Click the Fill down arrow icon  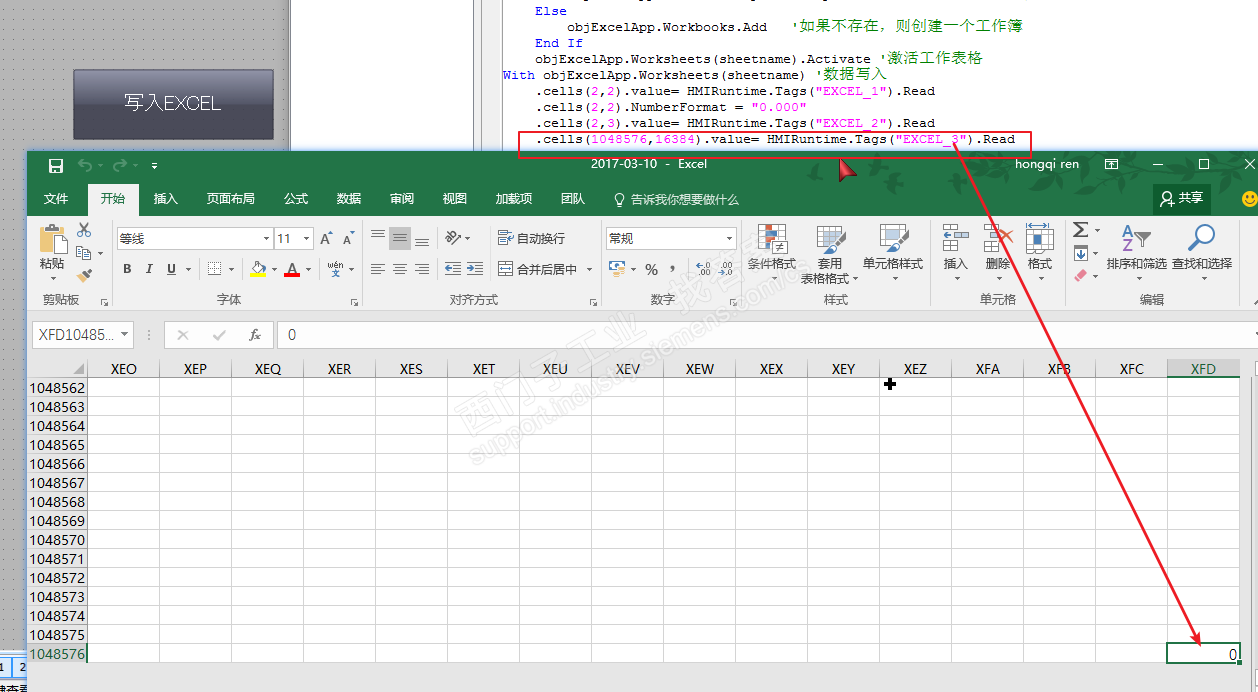1080,254
